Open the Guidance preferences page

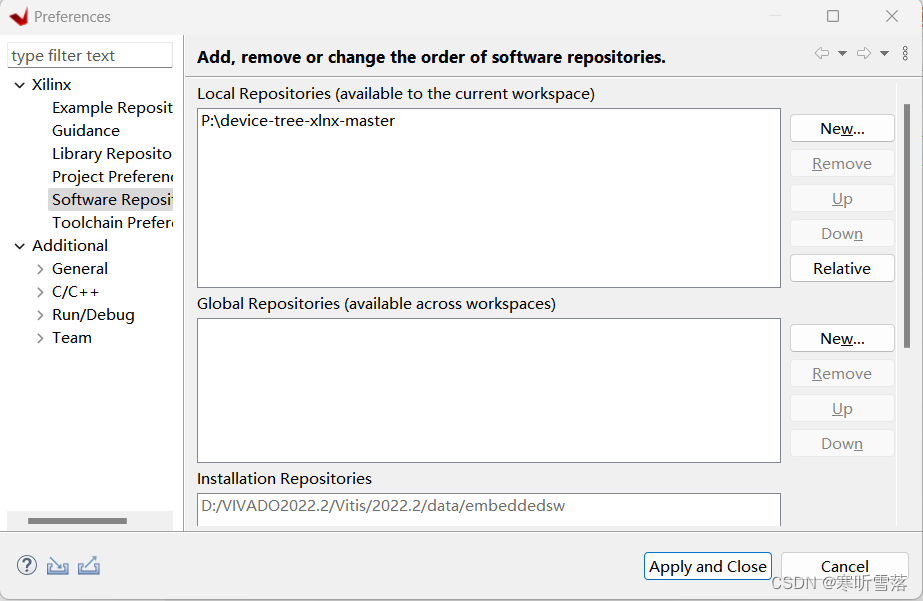[x=85, y=130]
